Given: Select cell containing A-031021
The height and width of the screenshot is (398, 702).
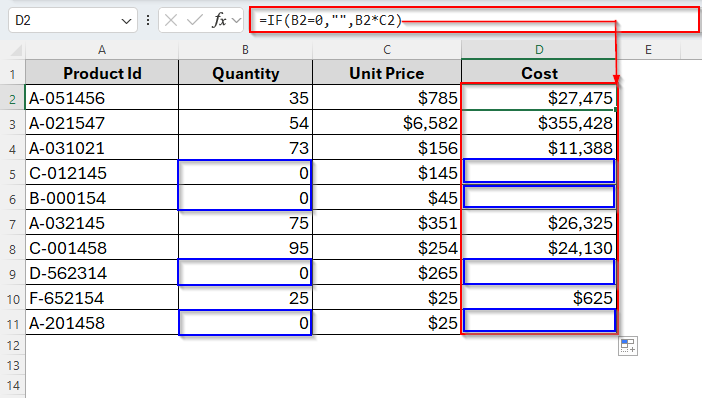Looking at the screenshot, I should pos(102,148).
